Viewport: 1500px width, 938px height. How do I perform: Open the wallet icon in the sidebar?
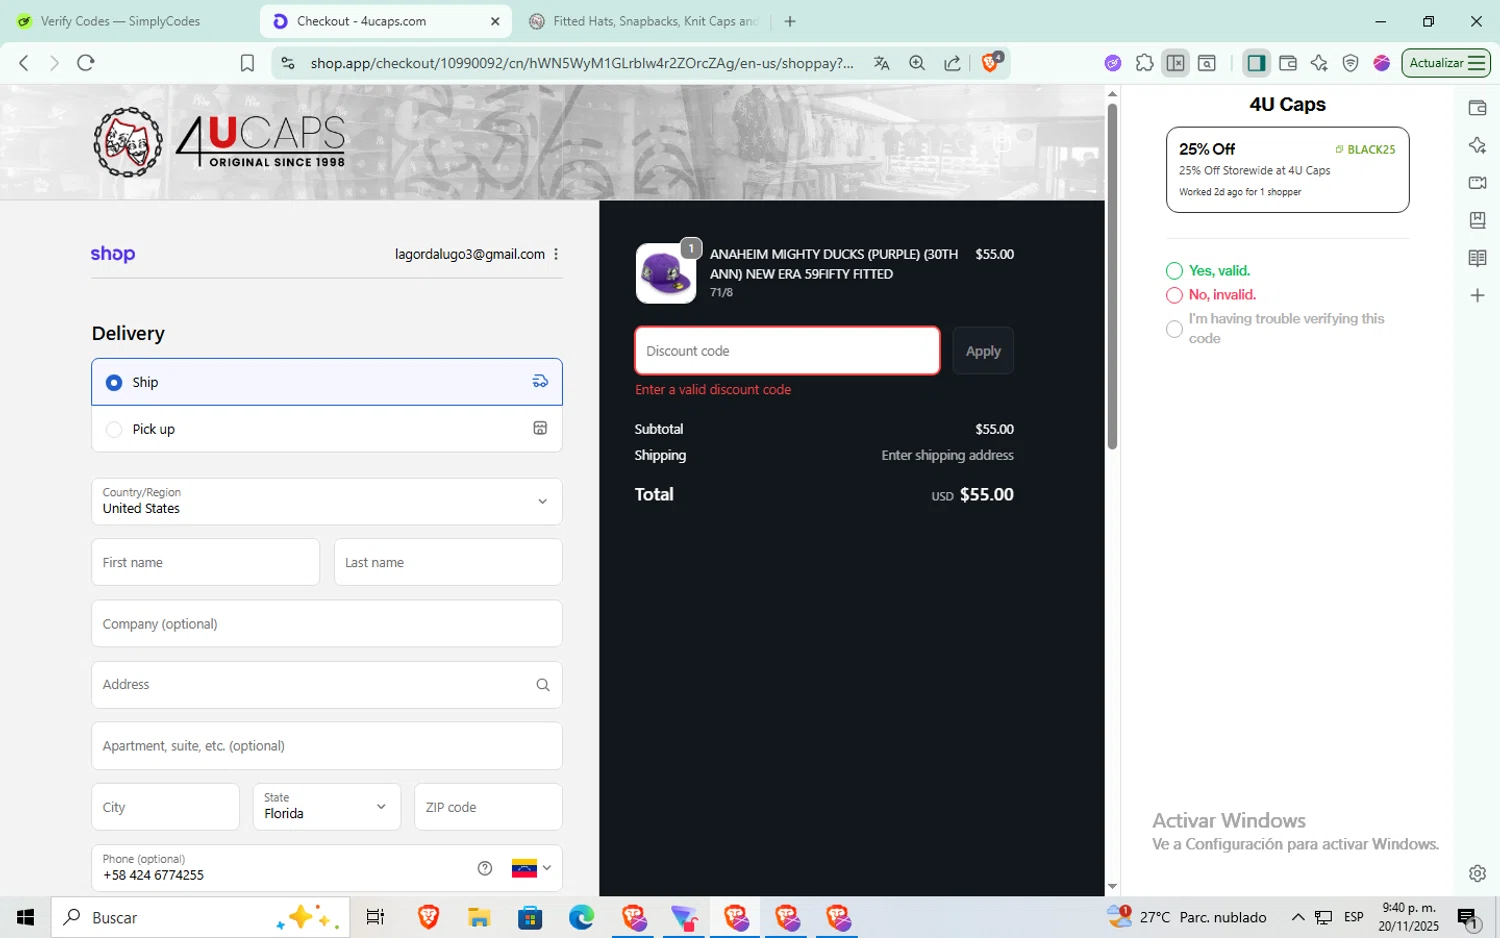click(1477, 108)
